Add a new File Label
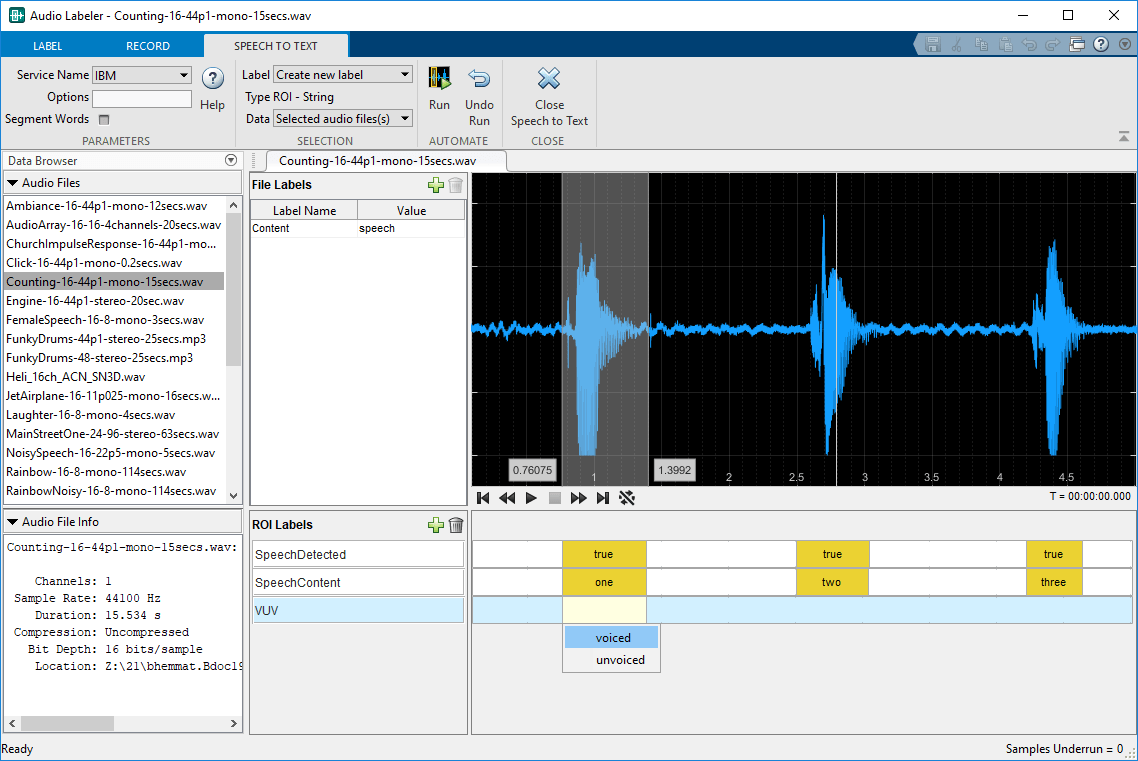This screenshot has width=1138, height=761. pyautogui.click(x=435, y=185)
